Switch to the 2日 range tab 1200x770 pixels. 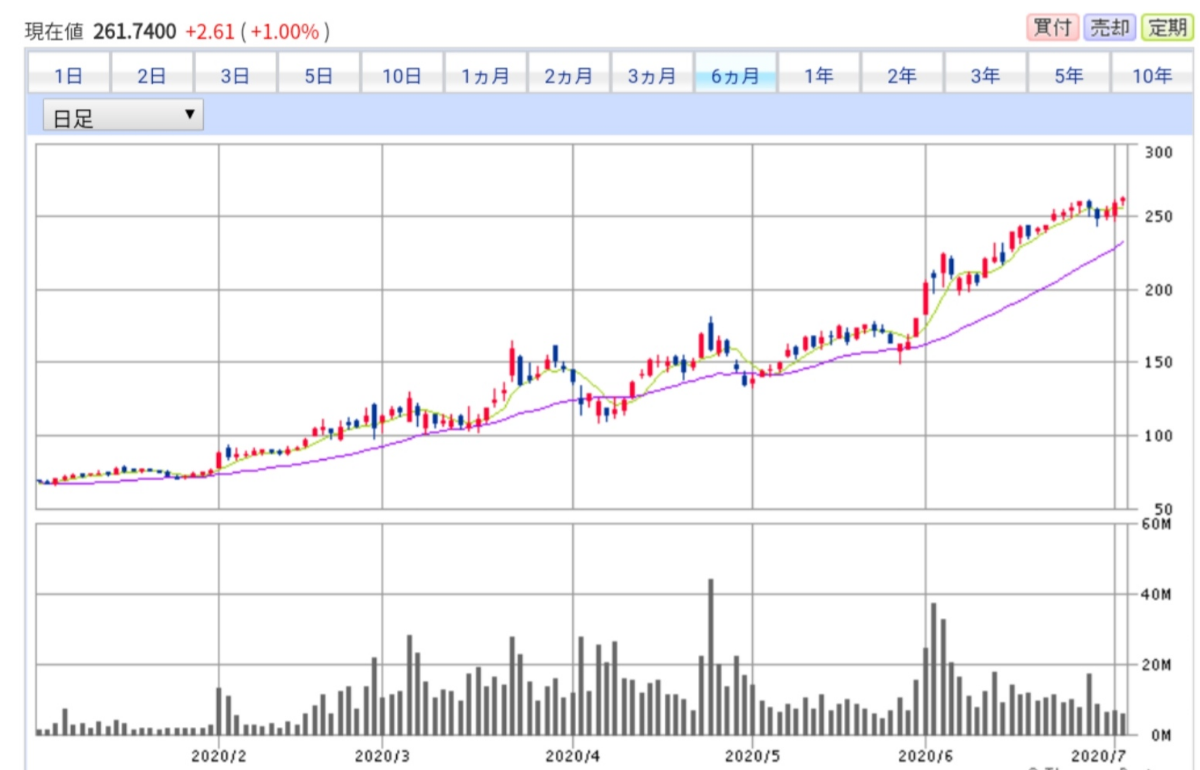tap(151, 76)
